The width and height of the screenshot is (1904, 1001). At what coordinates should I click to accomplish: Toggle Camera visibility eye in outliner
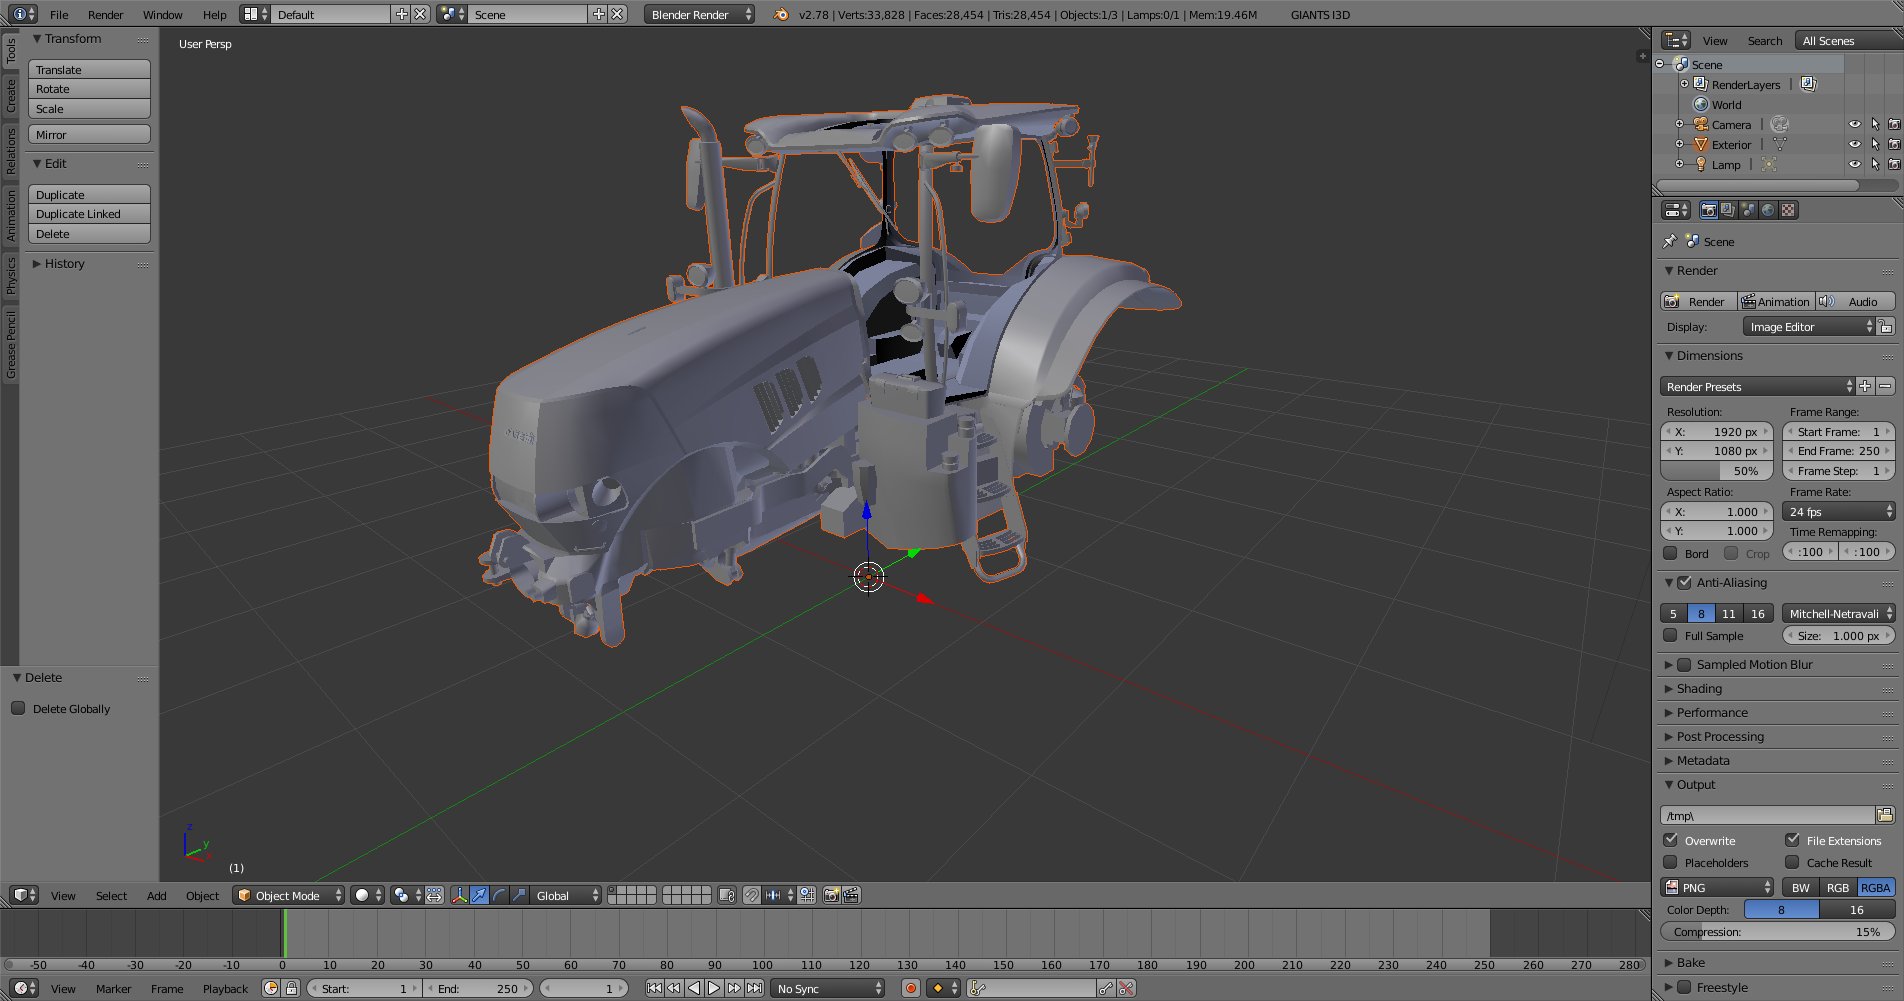[1855, 124]
